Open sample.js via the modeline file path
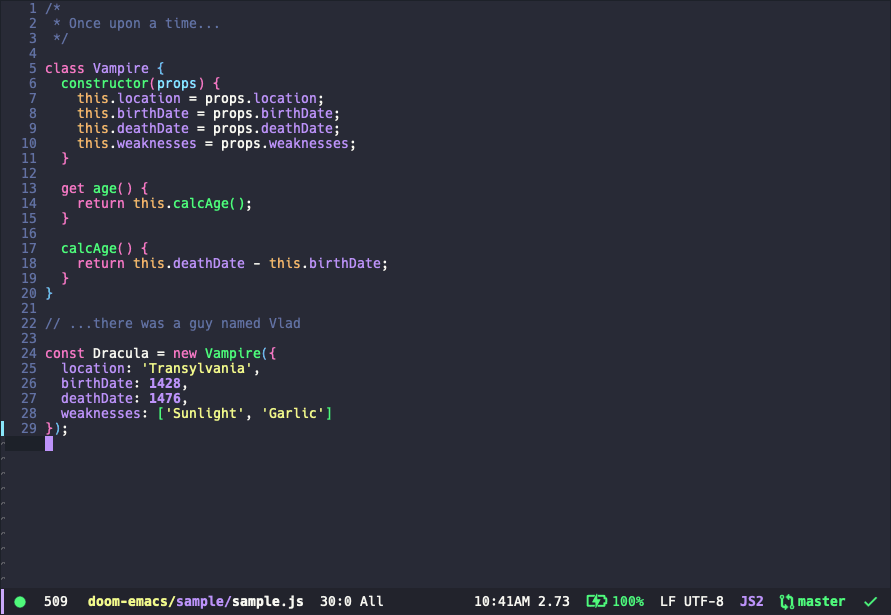The width and height of the screenshot is (891, 615). point(270,601)
